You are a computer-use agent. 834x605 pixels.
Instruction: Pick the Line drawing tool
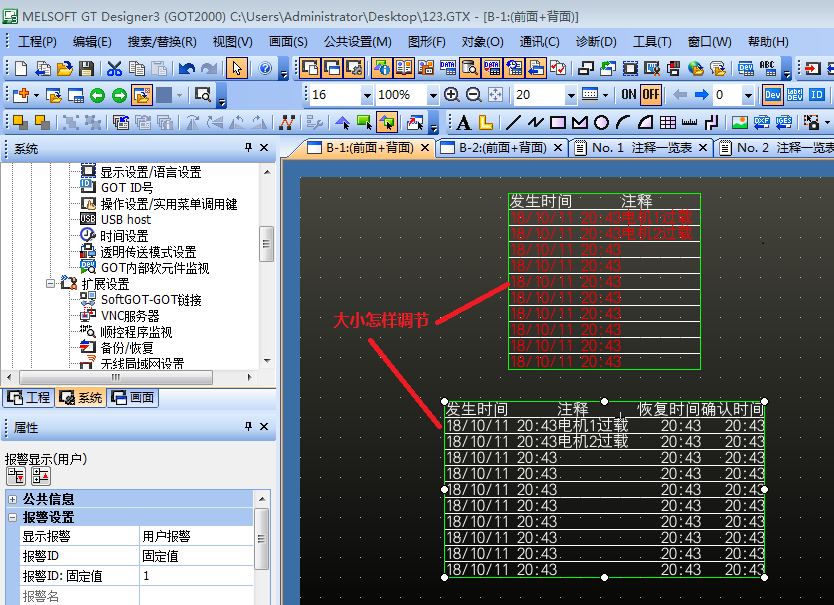click(514, 122)
